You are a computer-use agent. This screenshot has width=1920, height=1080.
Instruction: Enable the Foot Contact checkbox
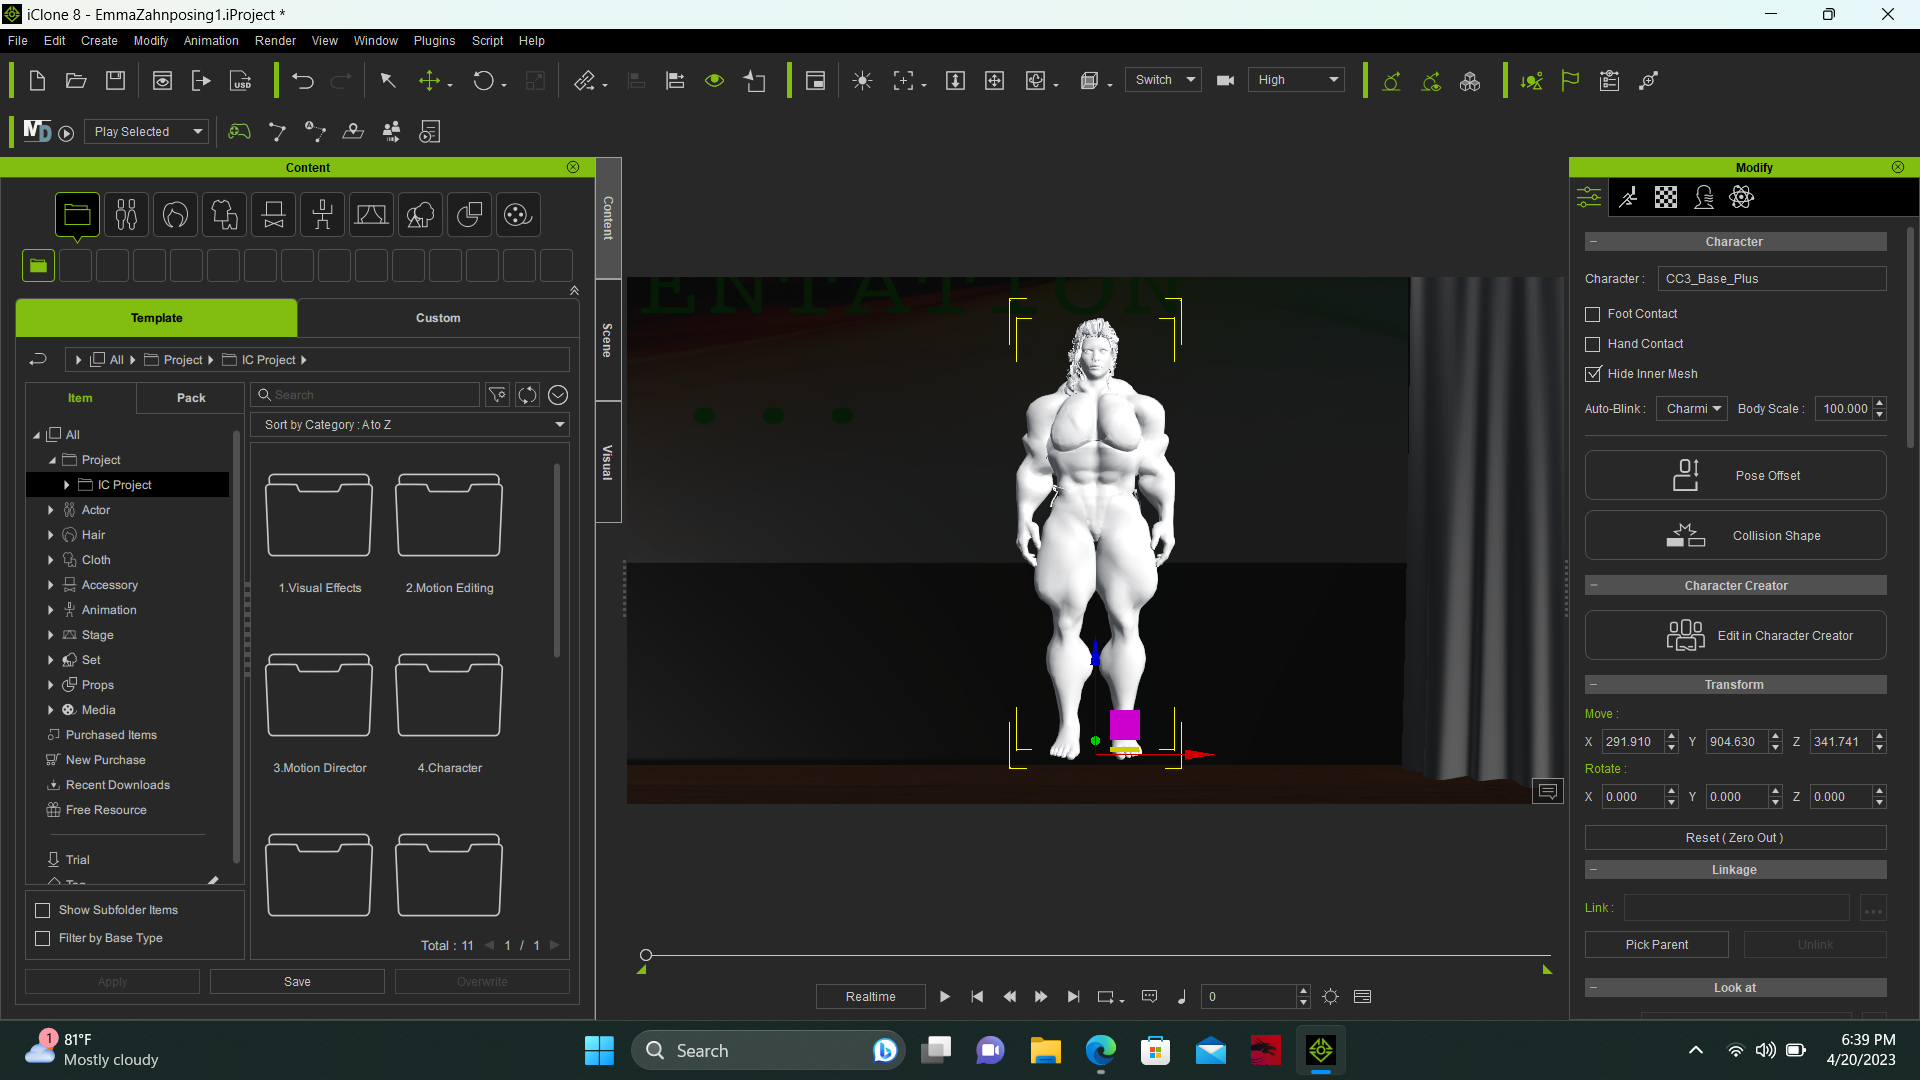1593,314
